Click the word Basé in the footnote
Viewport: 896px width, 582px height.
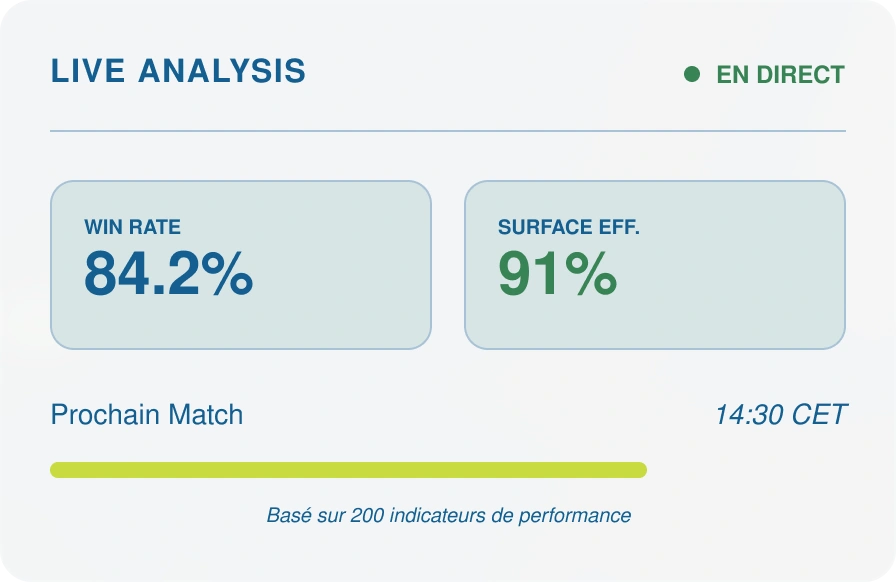coord(286,516)
